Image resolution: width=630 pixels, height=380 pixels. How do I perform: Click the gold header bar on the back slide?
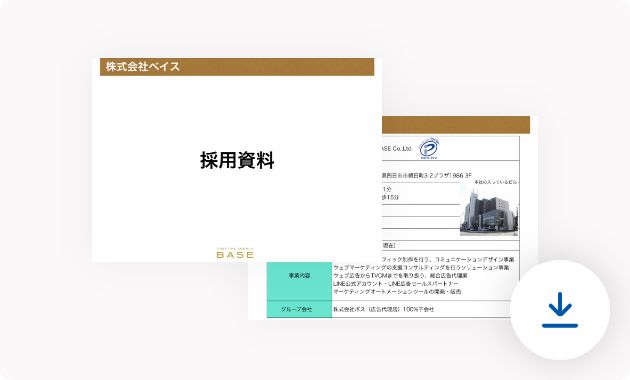coord(456,125)
